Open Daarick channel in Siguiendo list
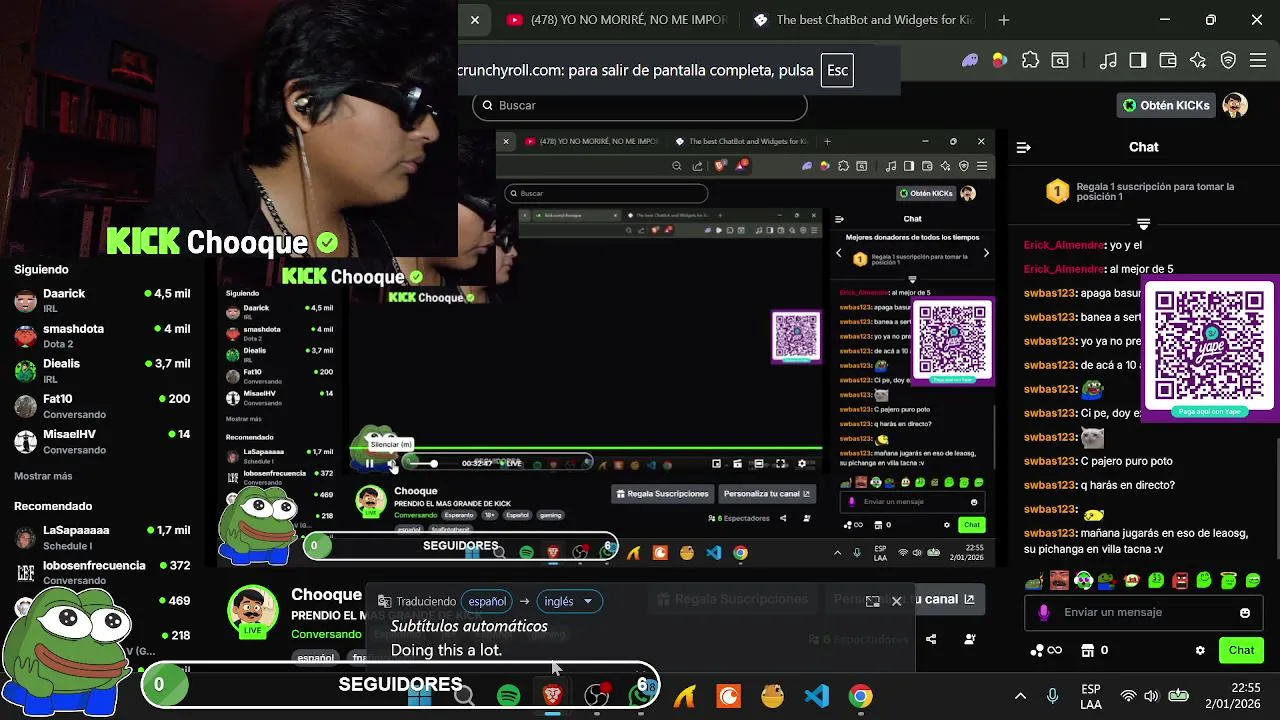Image resolution: width=1280 pixels, height=720 pixels. tap(102, 300)
